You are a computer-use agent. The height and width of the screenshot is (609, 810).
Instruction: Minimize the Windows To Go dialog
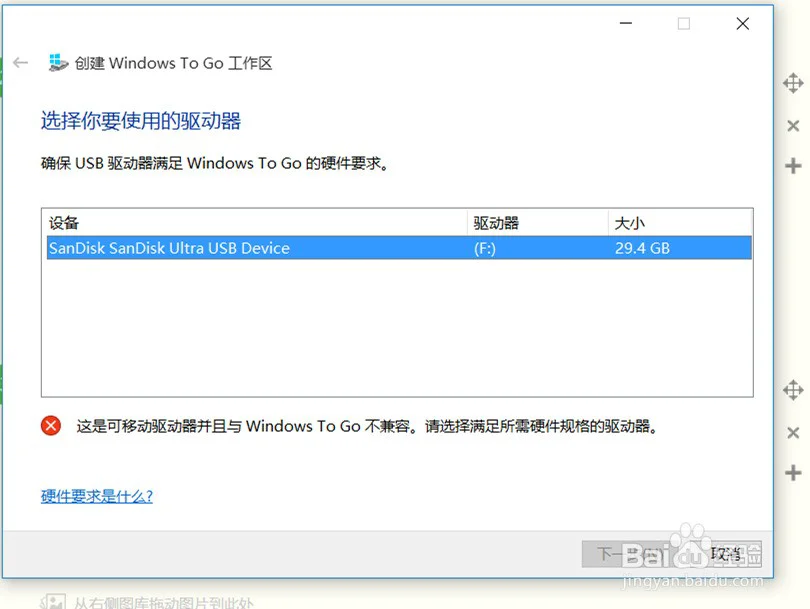pos(626,23)
